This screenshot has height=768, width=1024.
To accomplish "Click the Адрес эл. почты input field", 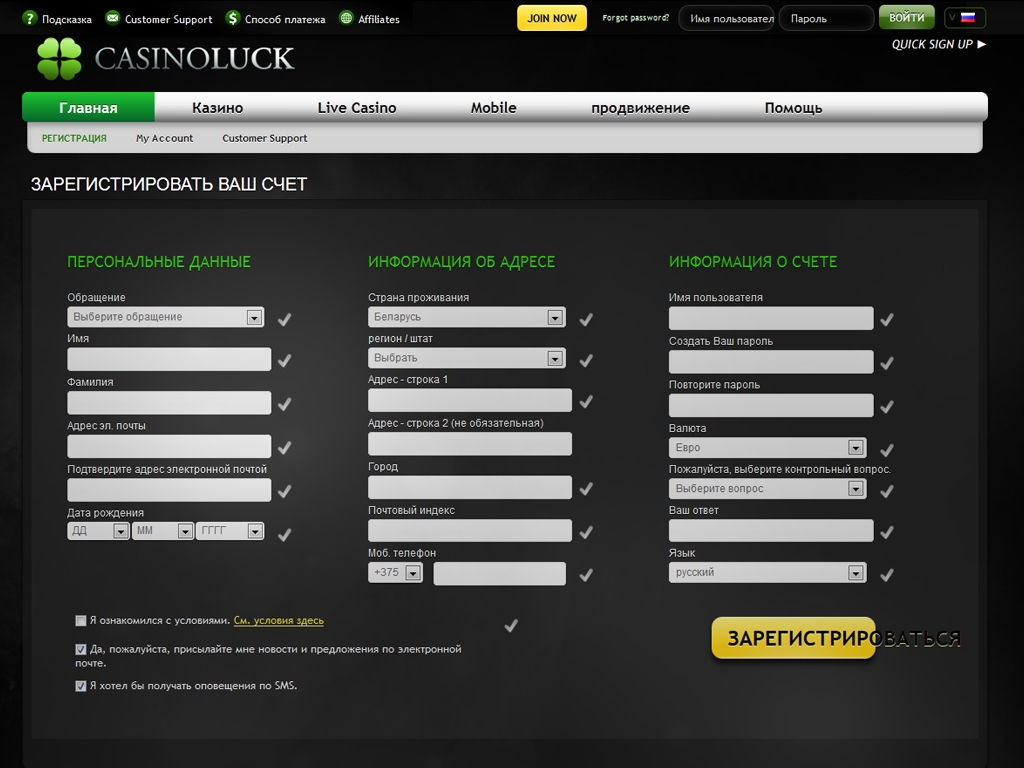I will [x=169, y=446].
